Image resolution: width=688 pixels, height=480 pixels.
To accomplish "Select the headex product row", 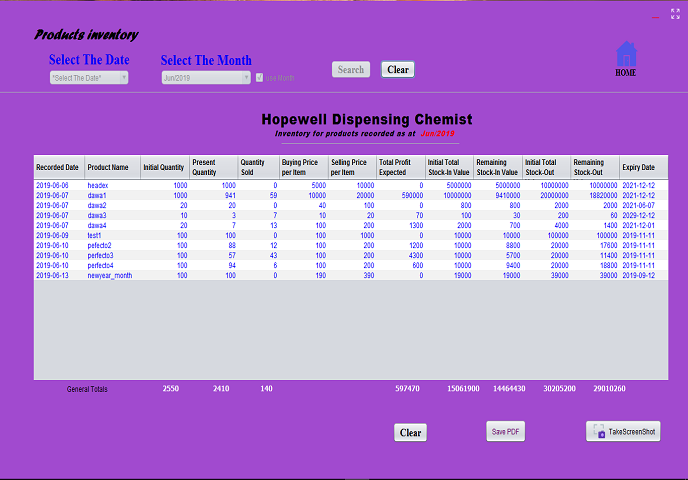I will (x=98, y=185).
